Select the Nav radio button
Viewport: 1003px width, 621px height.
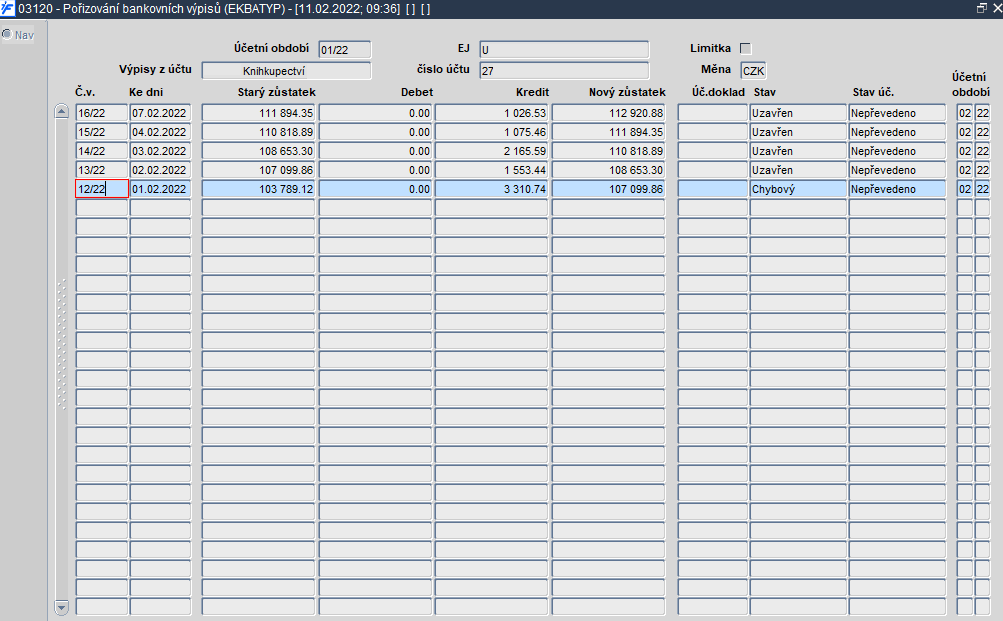7,34
